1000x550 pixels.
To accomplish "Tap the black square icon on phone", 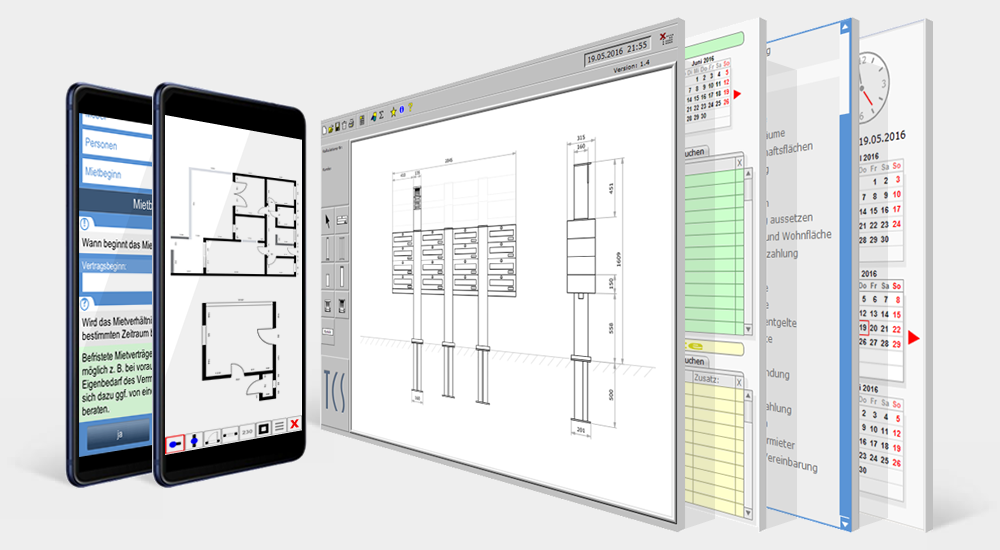I will pyautogui.click(x=264, y=429).
